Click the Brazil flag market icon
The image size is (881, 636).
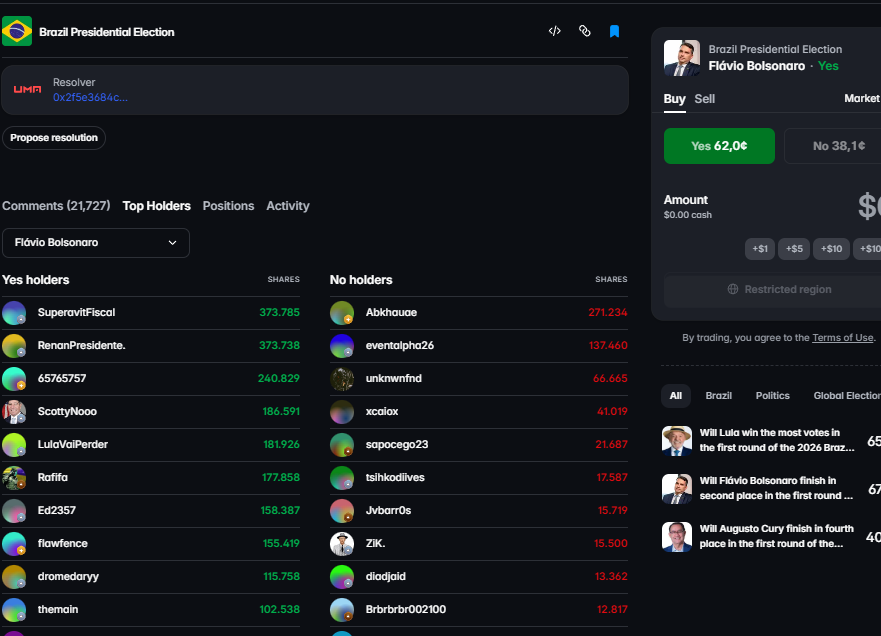[17, 31]
